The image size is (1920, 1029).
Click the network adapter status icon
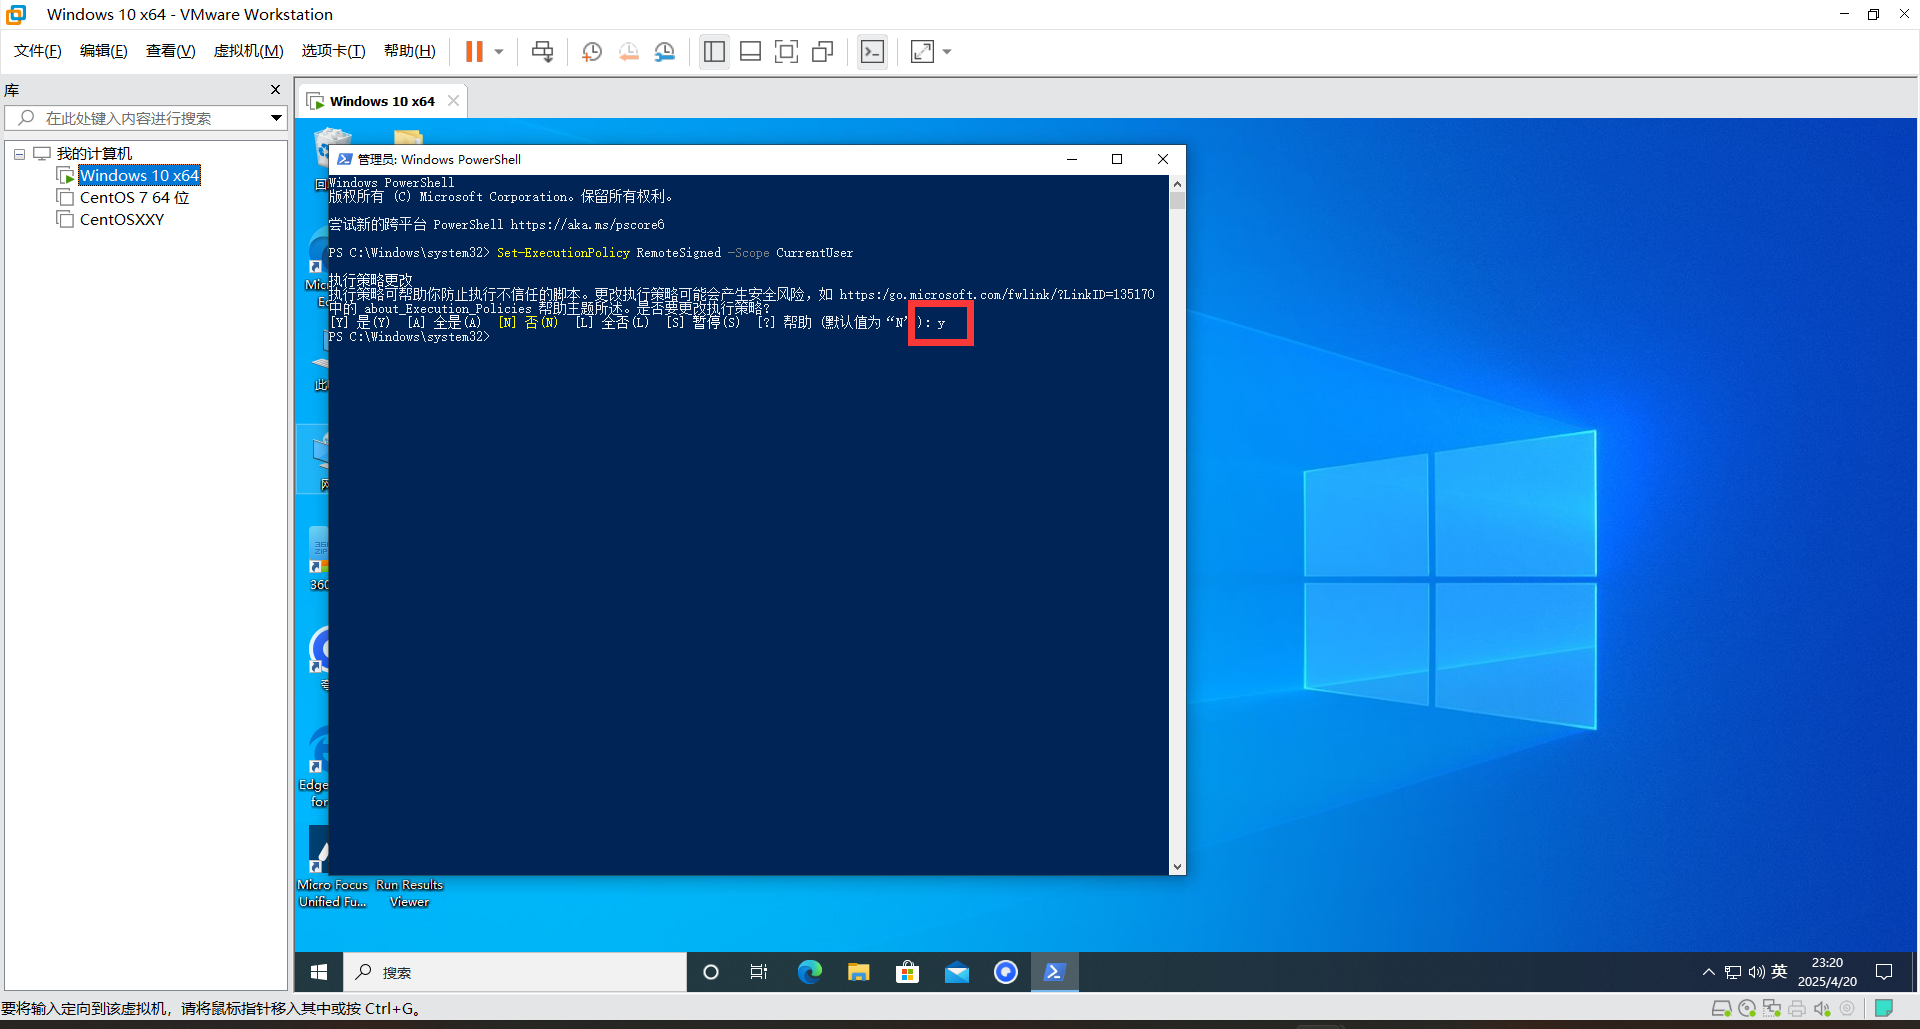(1772, 1009)
